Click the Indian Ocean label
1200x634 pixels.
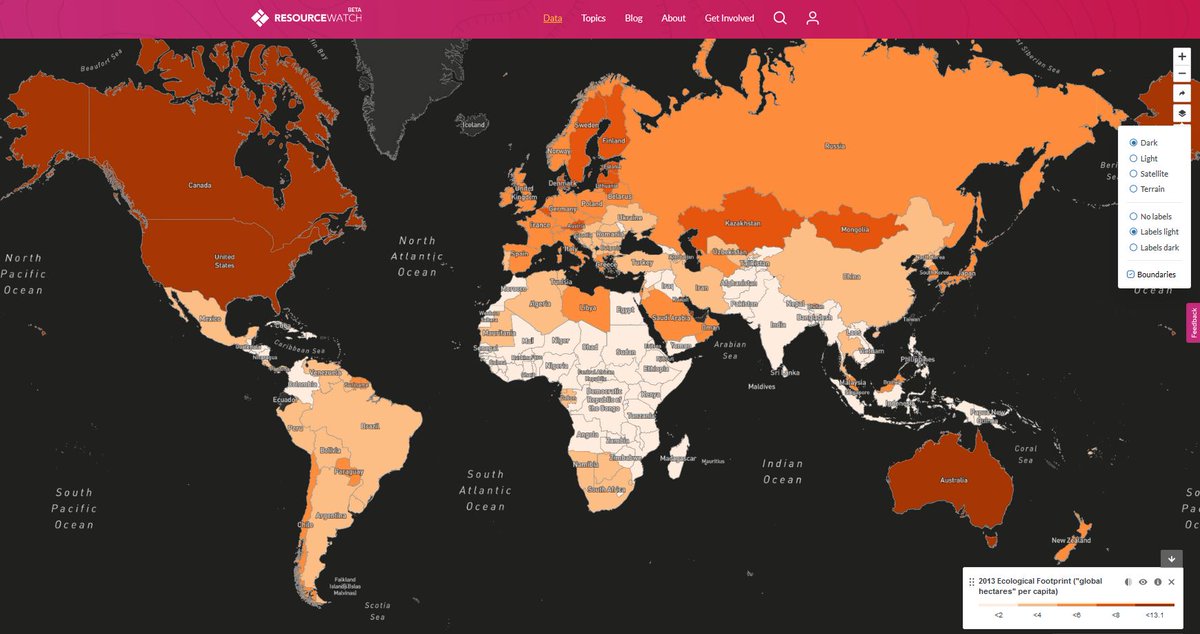(x=782, y=472)
